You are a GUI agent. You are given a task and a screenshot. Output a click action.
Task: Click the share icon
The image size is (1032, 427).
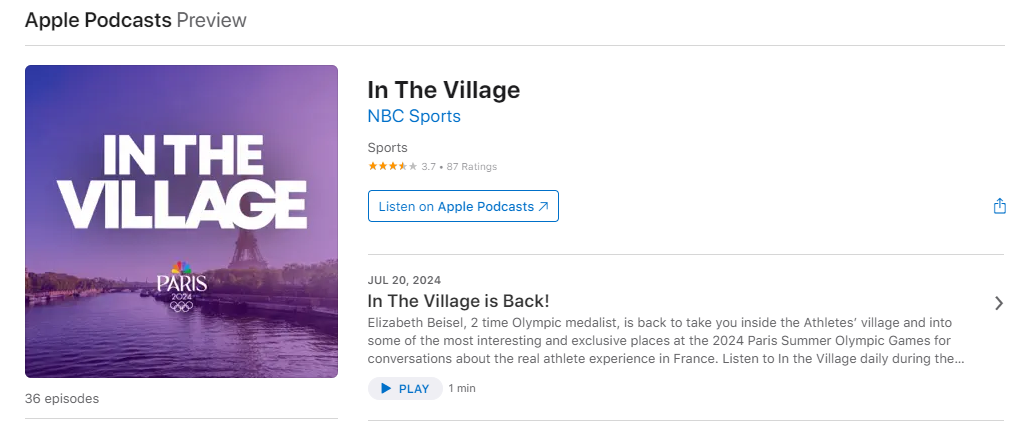(999, 206)
